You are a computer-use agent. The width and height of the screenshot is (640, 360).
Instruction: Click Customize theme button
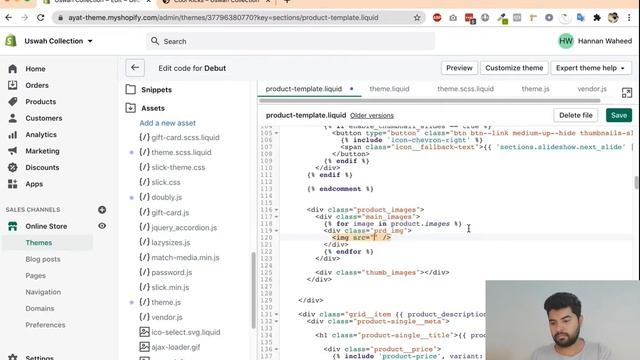(514, 68)
